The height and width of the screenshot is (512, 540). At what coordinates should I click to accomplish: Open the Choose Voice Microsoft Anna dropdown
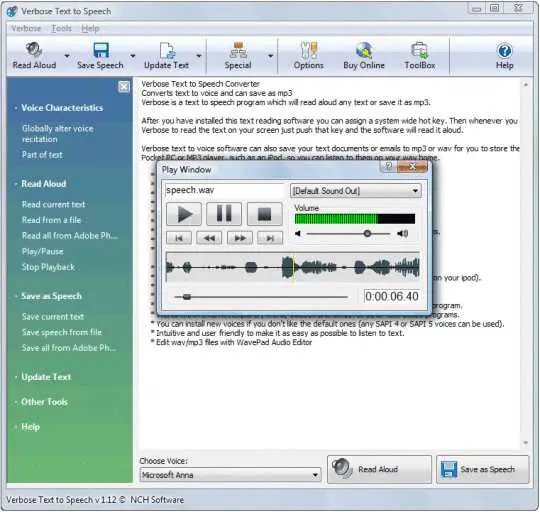[x=230, y=475]
